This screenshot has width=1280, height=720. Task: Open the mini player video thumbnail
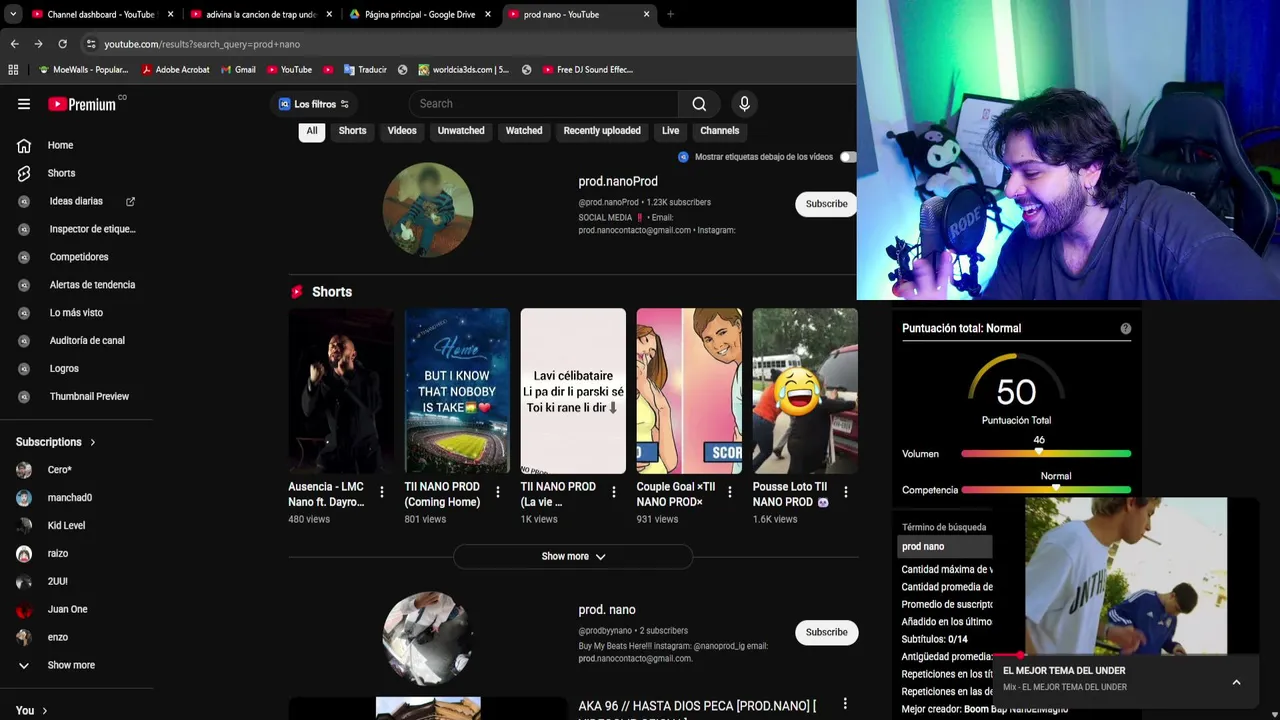point(1126,577)
